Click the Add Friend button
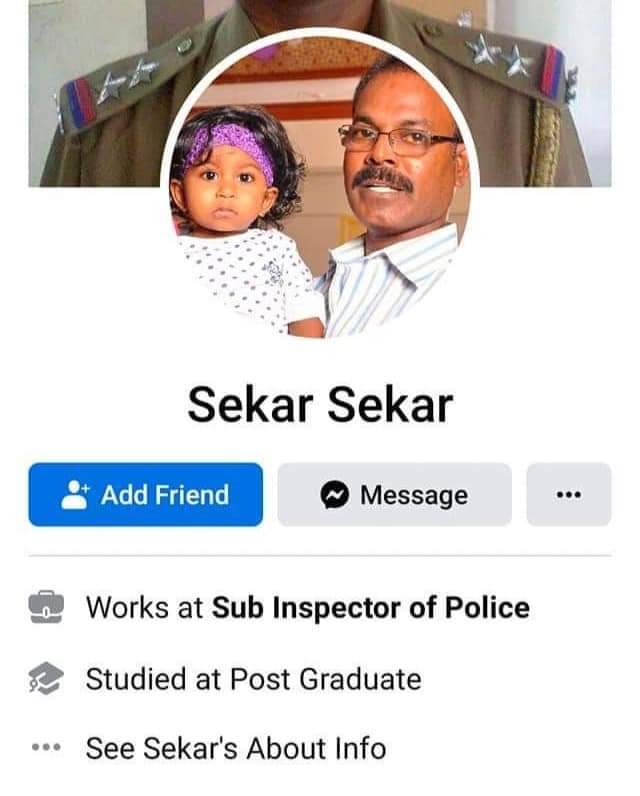Screen dimensions: 640x796 coord(146,494)
